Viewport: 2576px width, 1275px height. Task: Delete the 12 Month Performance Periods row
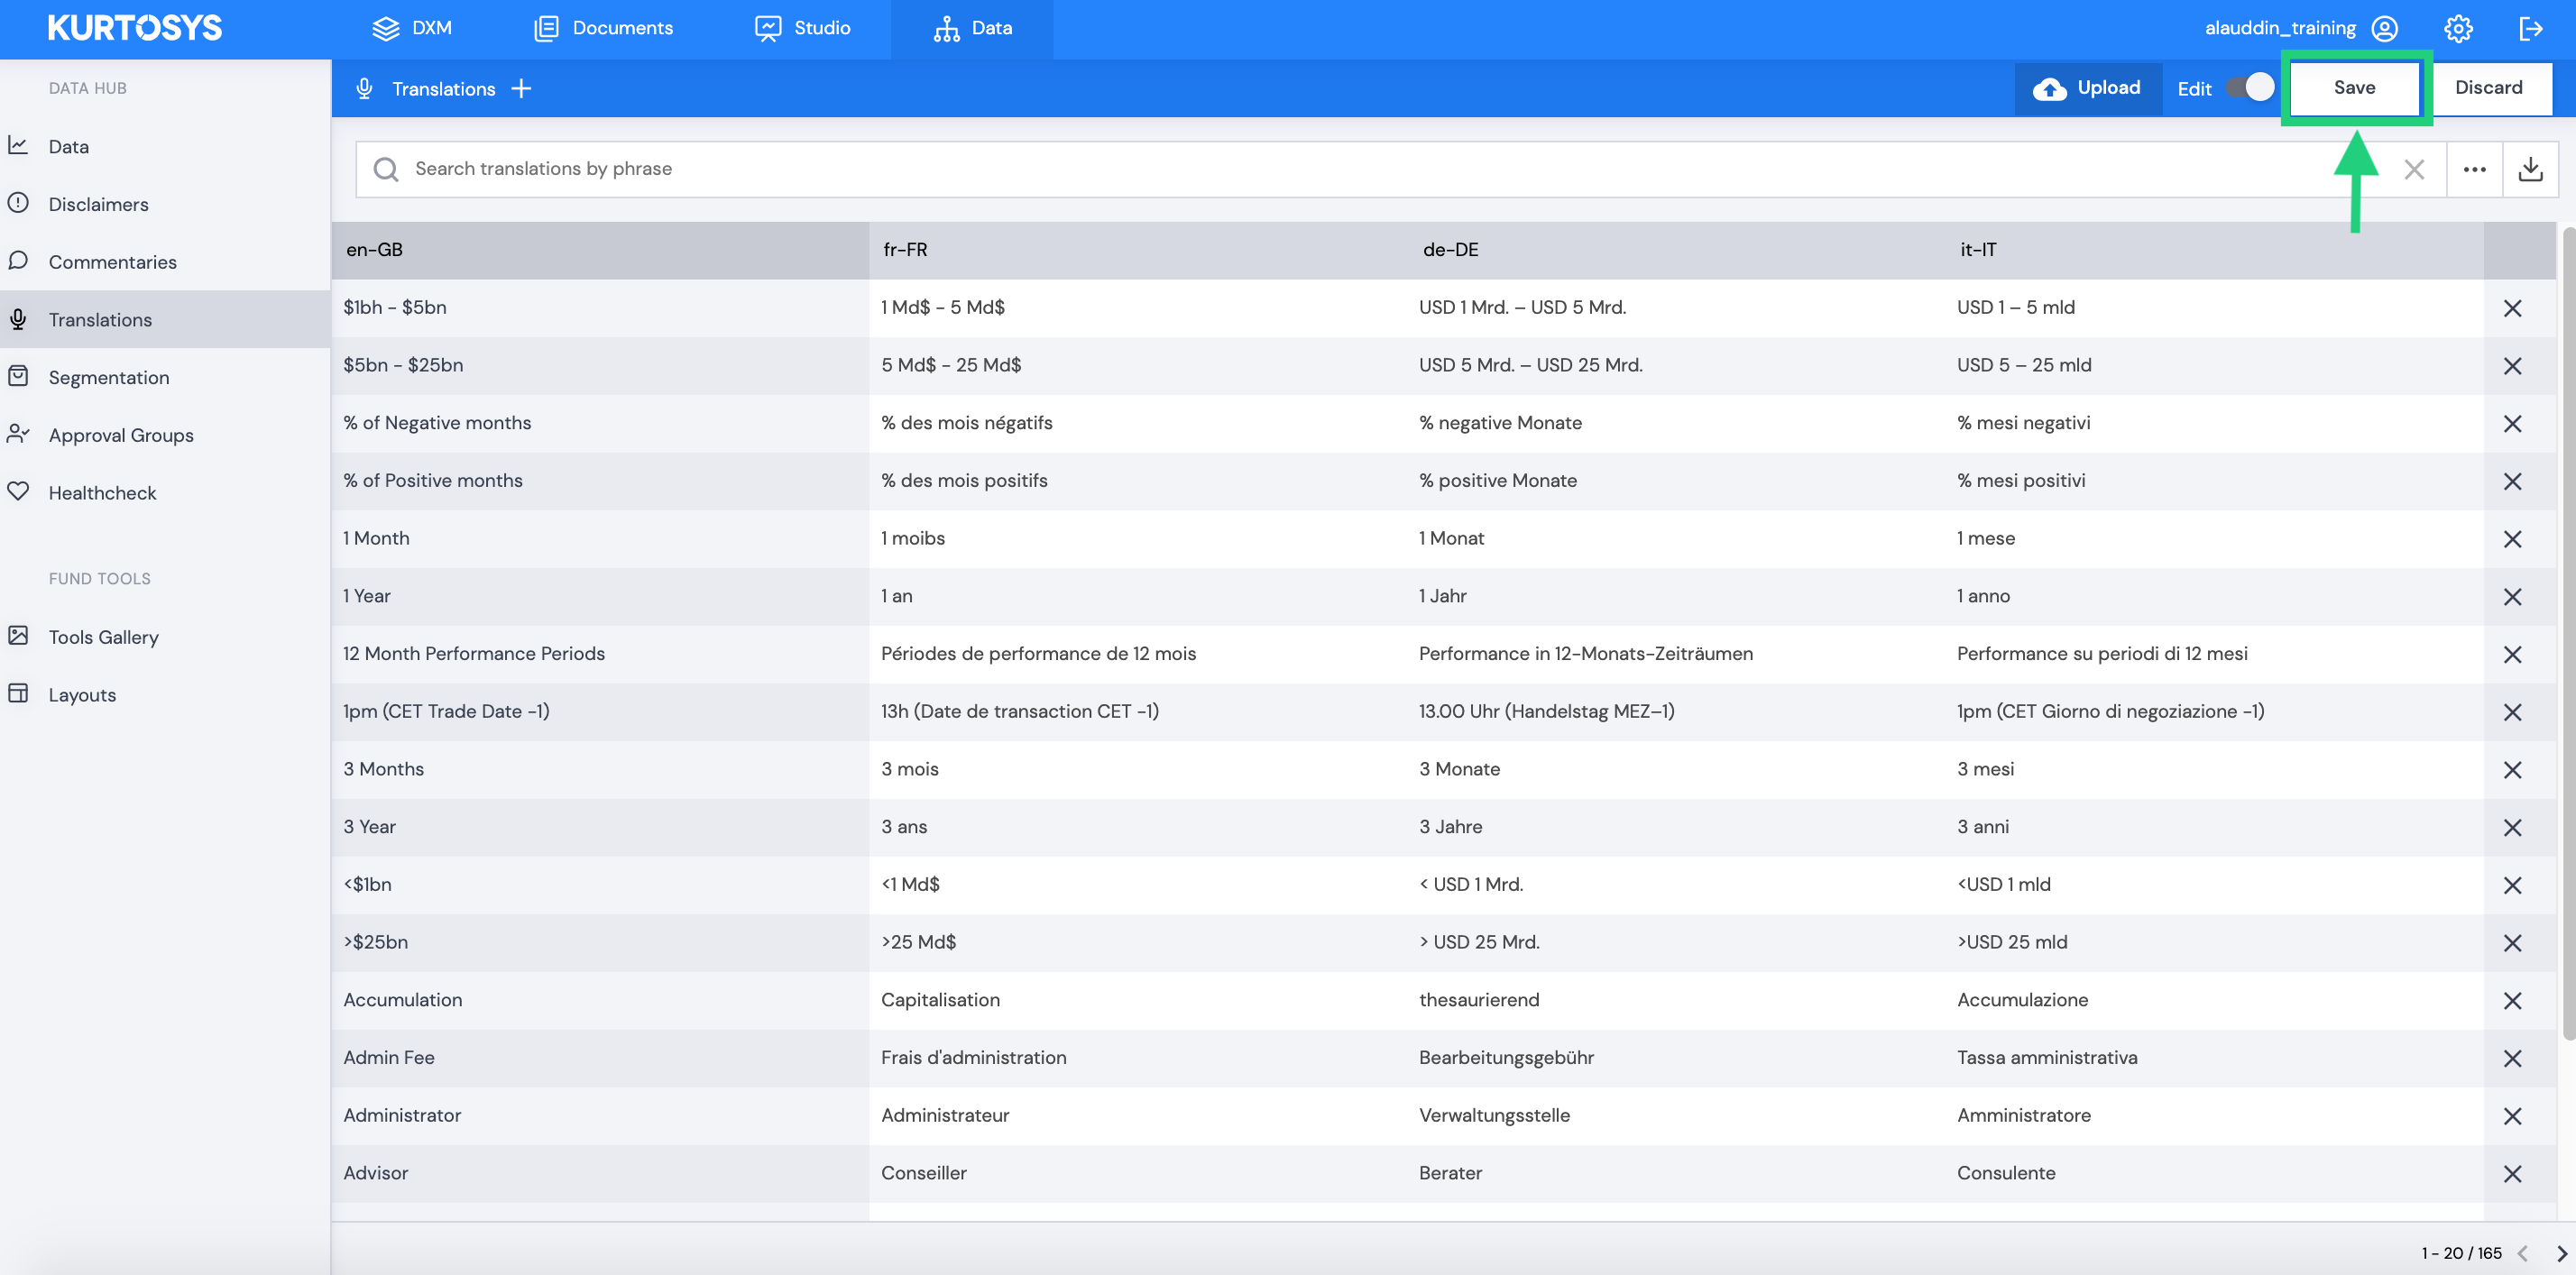[2512, 655]
